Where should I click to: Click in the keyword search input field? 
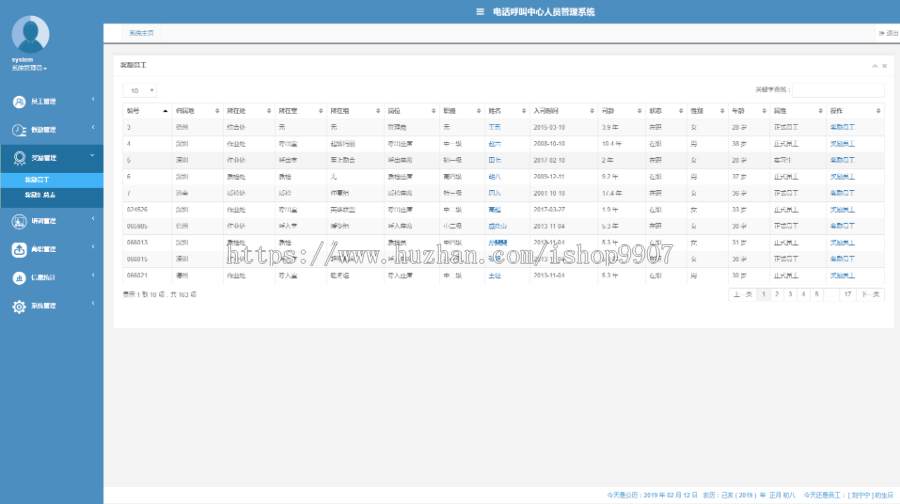tap(838, 90)
